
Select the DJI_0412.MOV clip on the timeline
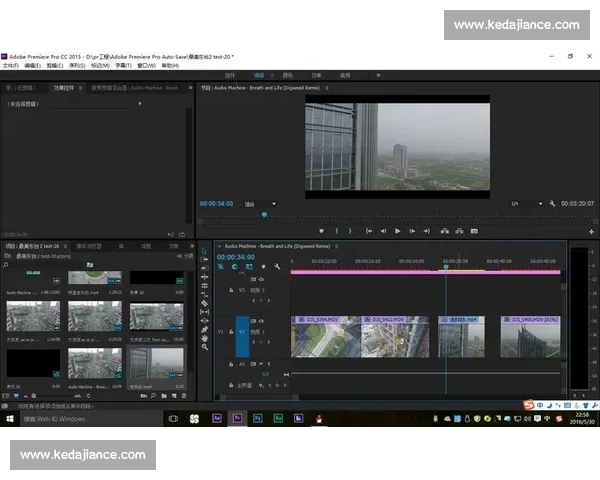tap(393, 337)
